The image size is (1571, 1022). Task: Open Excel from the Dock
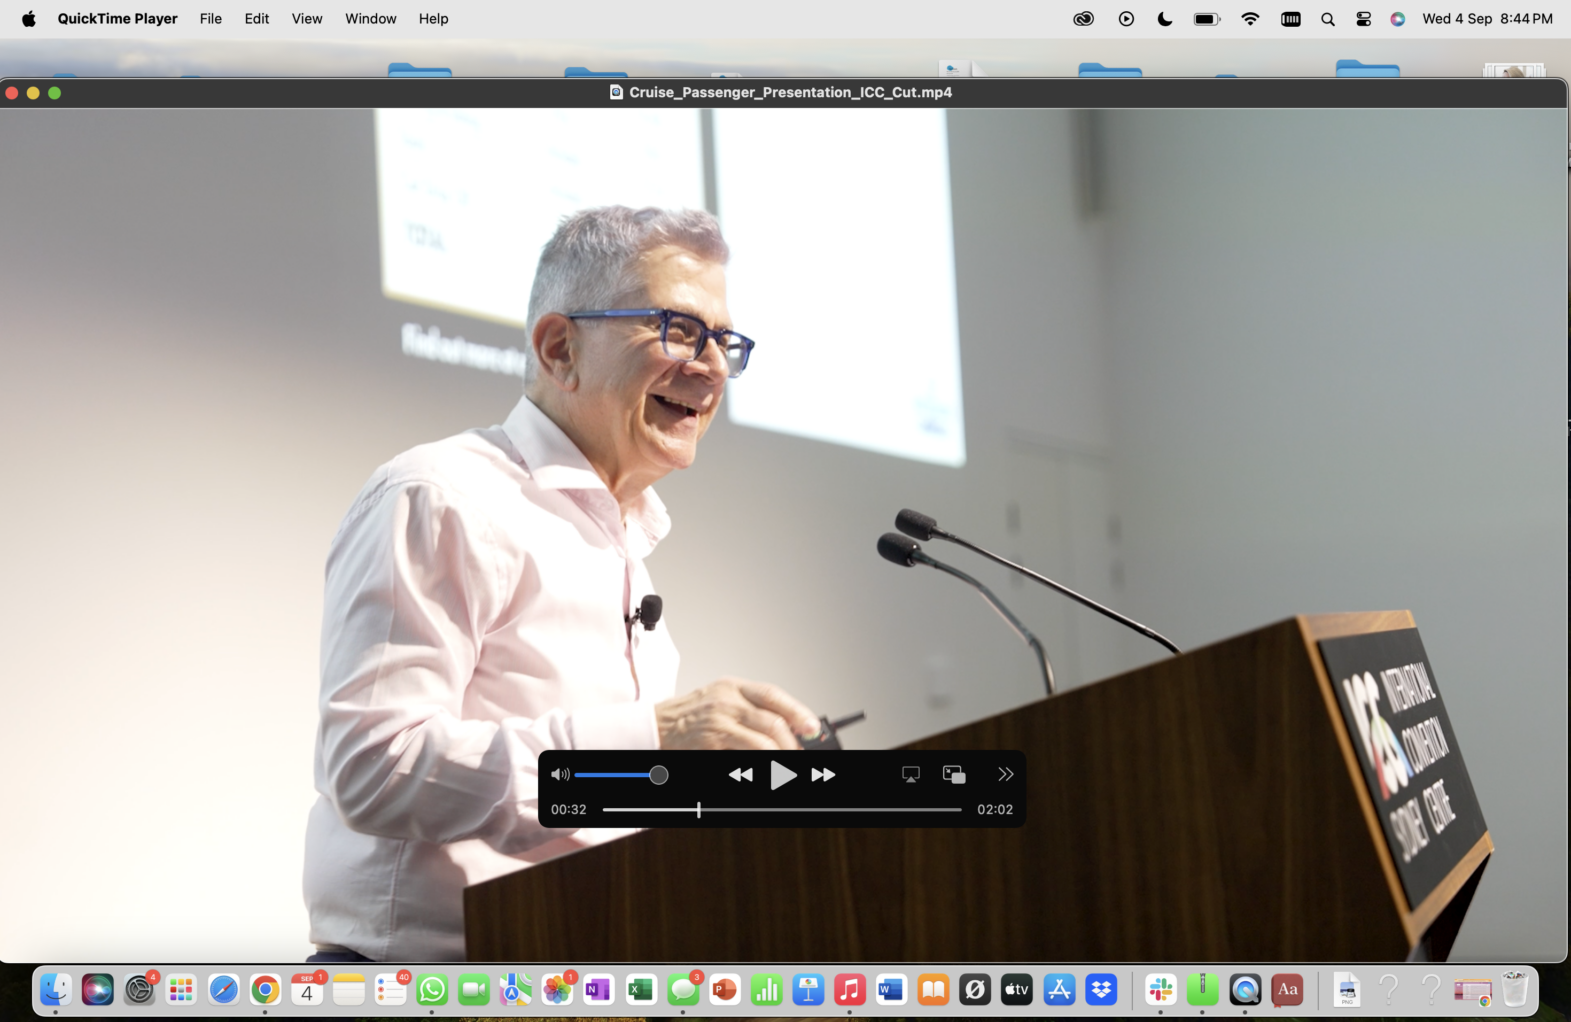point(641,990)
